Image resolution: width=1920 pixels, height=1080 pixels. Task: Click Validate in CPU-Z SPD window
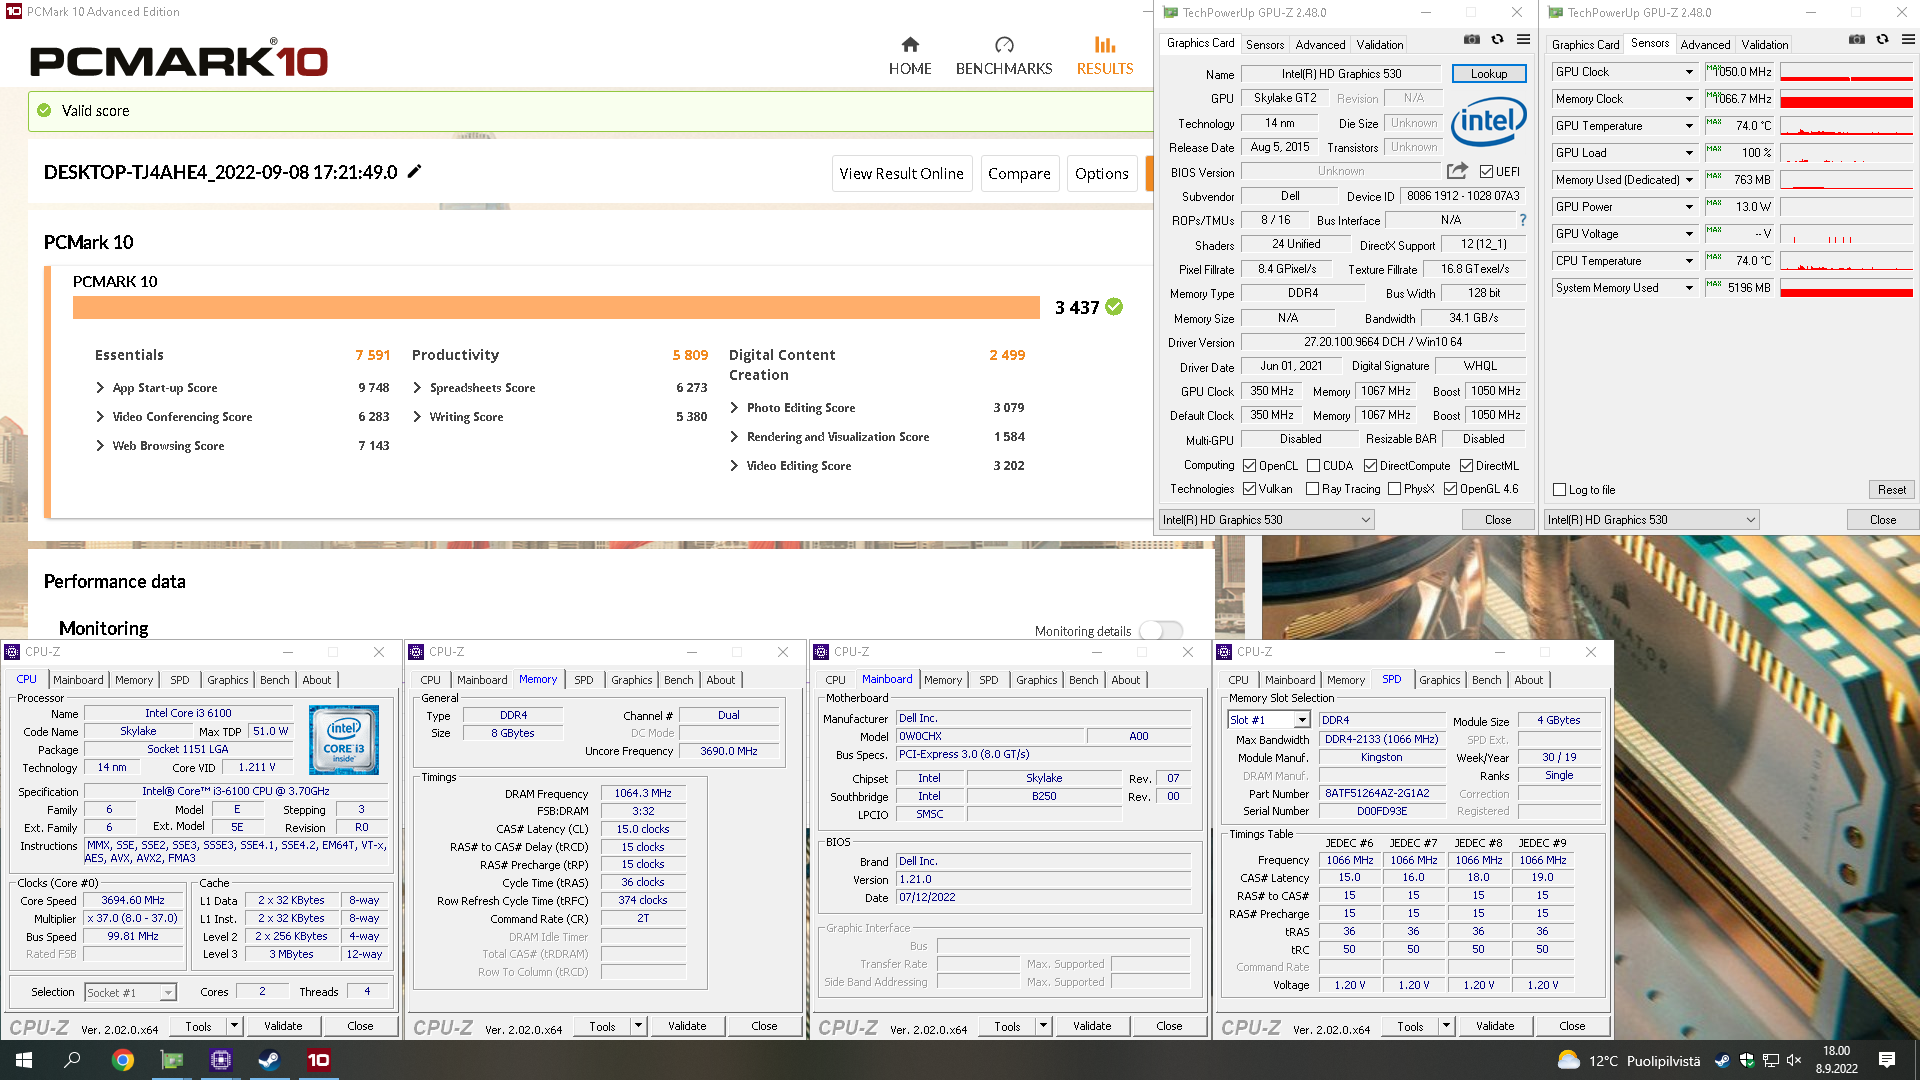coord(1494,1026)
